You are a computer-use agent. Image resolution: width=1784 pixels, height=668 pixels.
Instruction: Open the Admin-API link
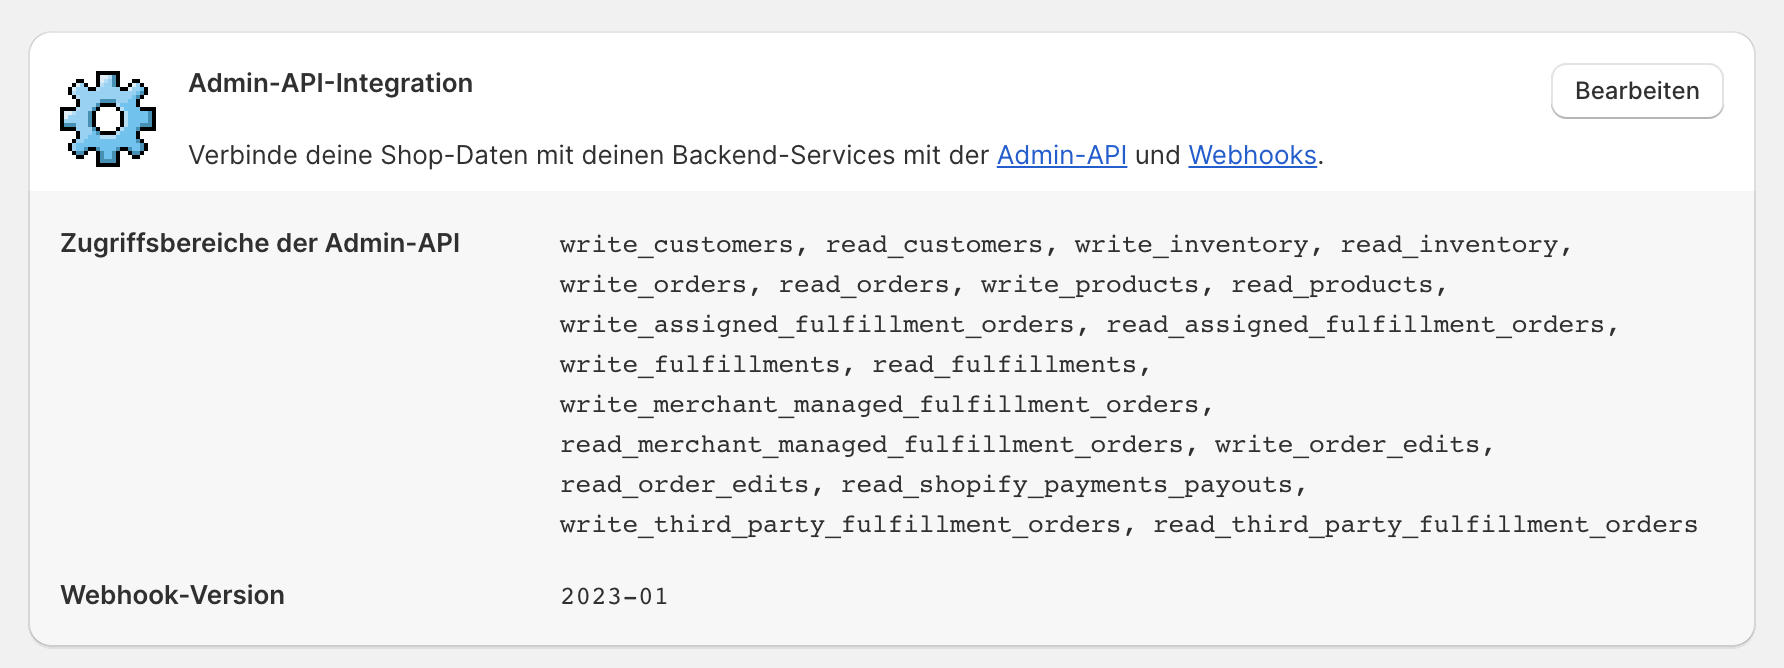point(1062,155)
